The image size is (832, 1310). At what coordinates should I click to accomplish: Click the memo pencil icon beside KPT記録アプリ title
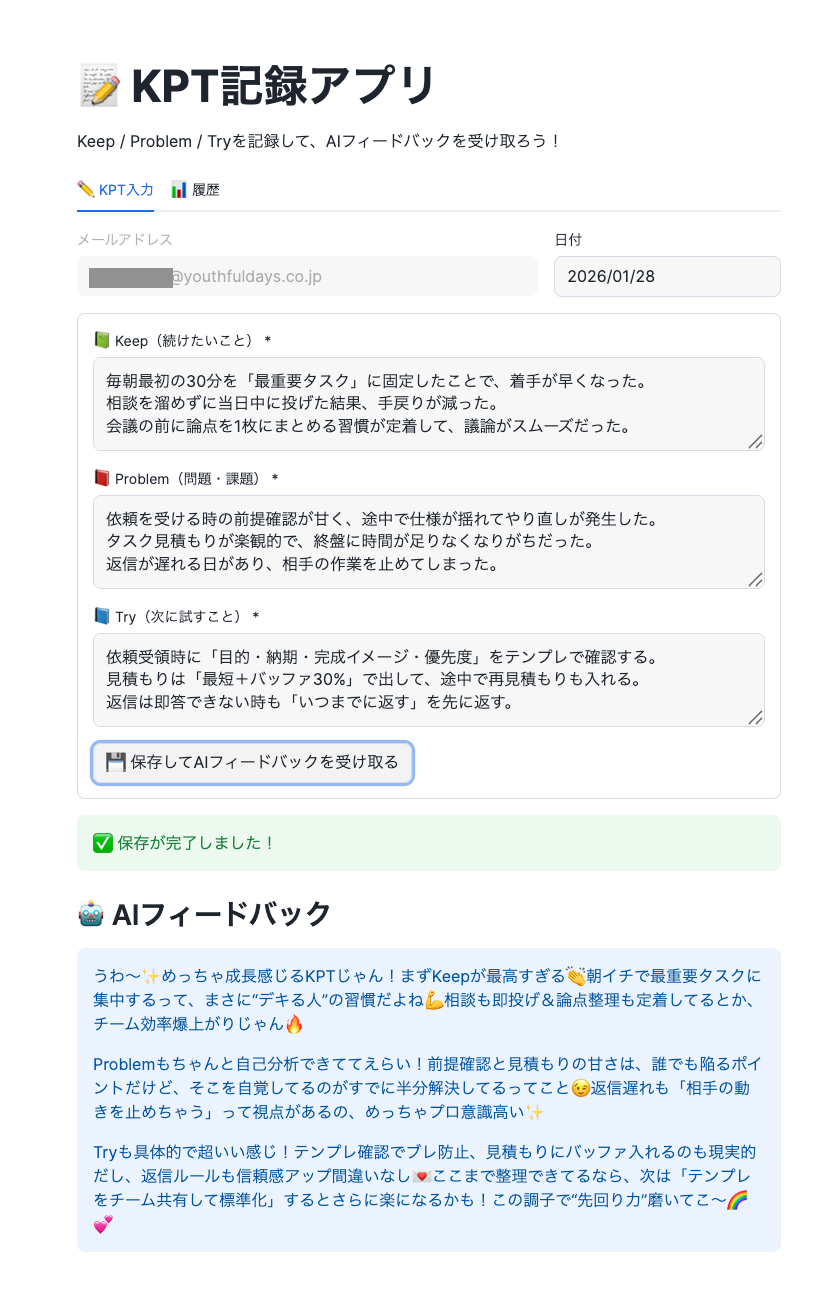pyautogui.click(x=99, y=86)
